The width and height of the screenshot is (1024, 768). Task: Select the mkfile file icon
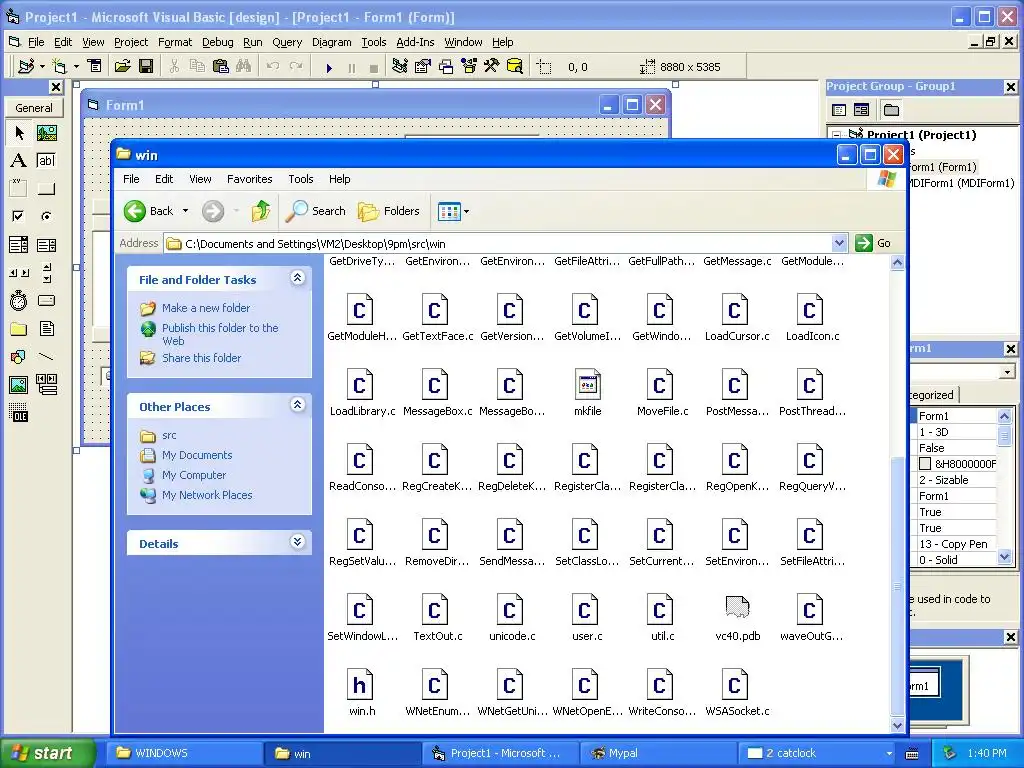tap(587, 385)
